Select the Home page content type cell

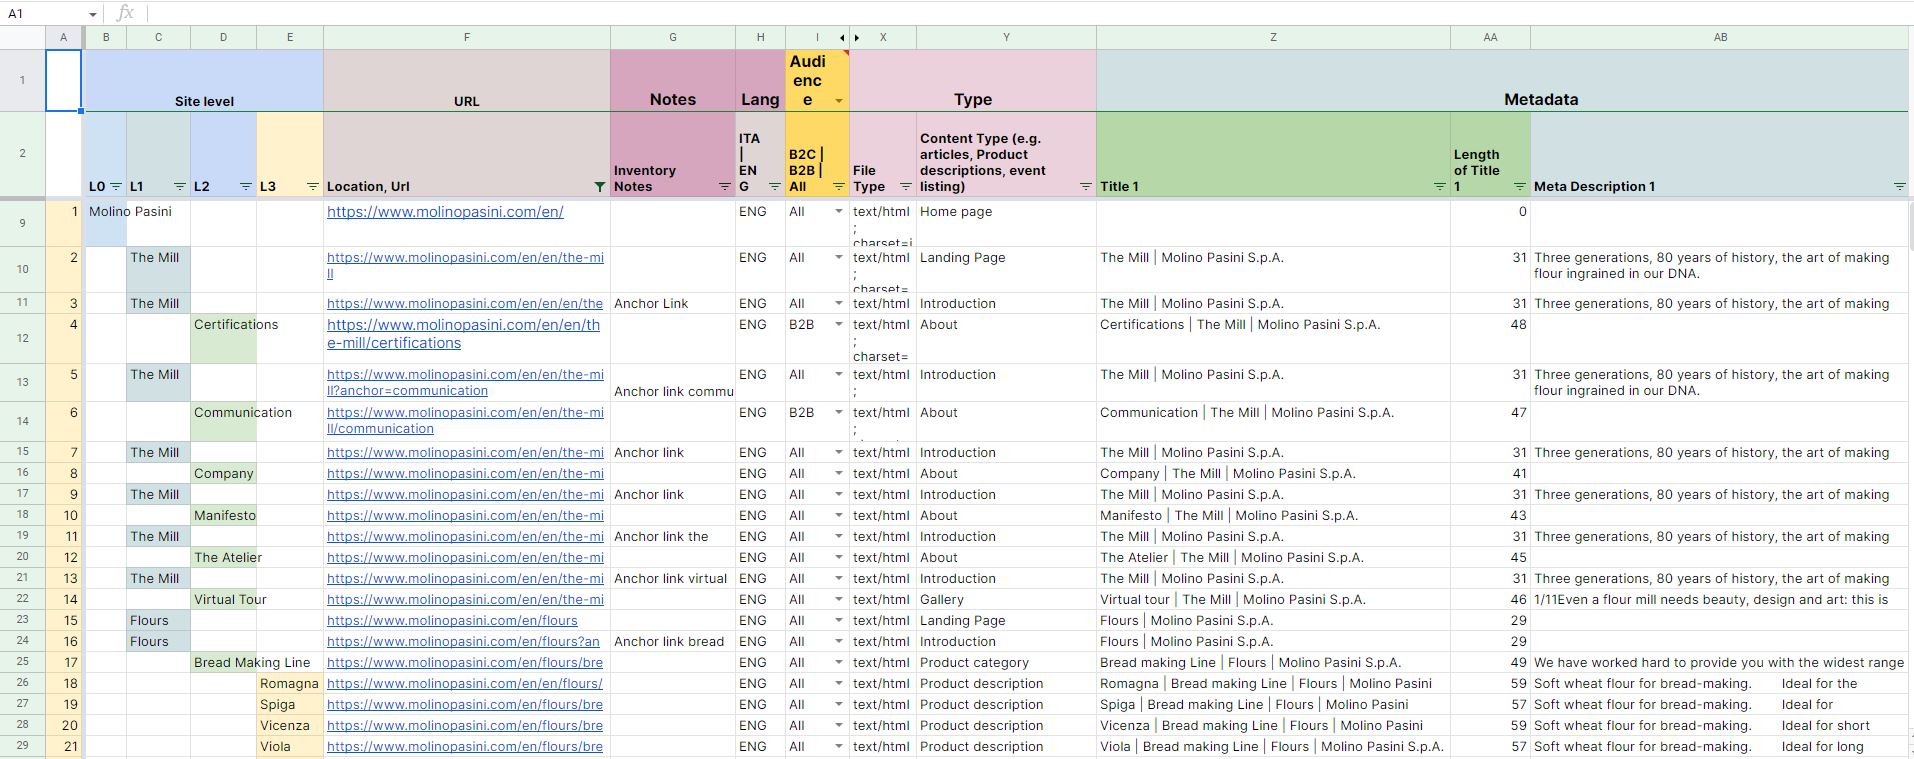coord(1006,224)
